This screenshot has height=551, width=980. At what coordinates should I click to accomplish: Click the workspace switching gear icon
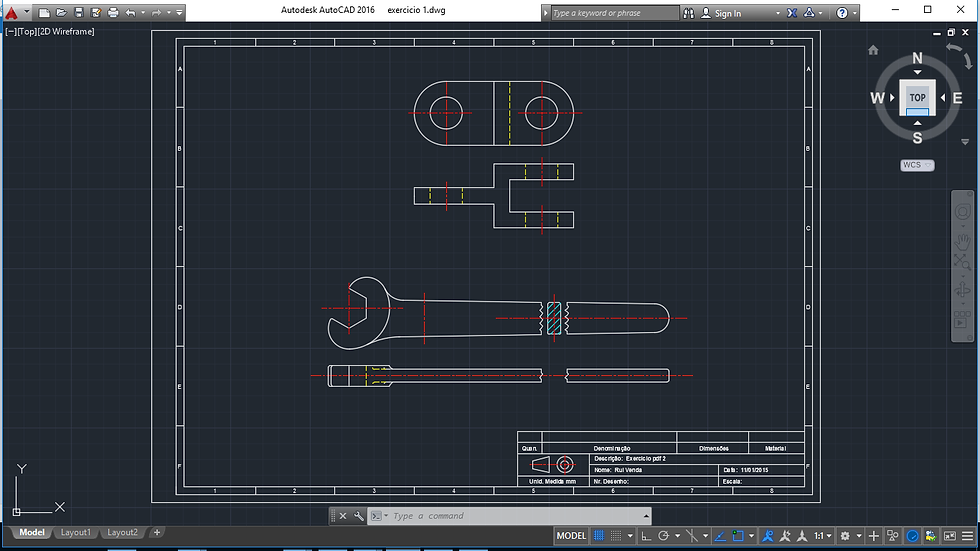845,535
